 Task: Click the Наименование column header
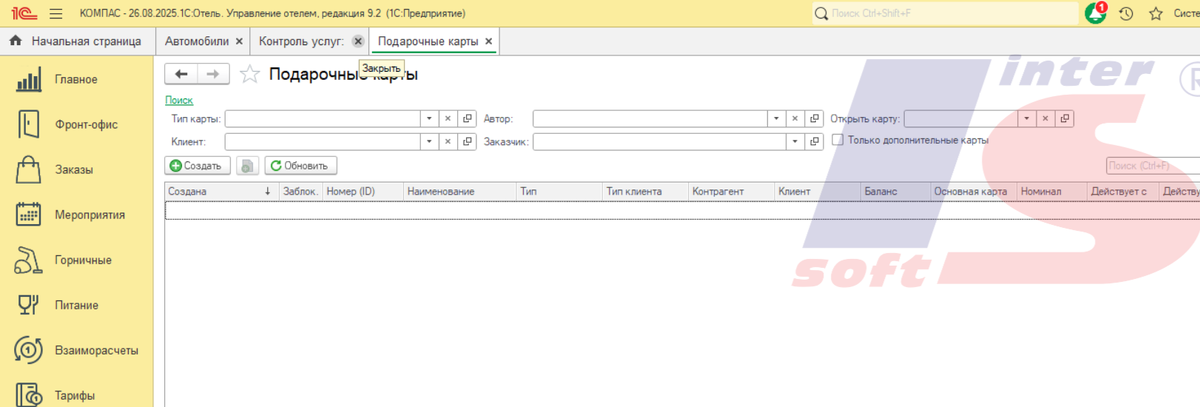click(x=460, y=190)
